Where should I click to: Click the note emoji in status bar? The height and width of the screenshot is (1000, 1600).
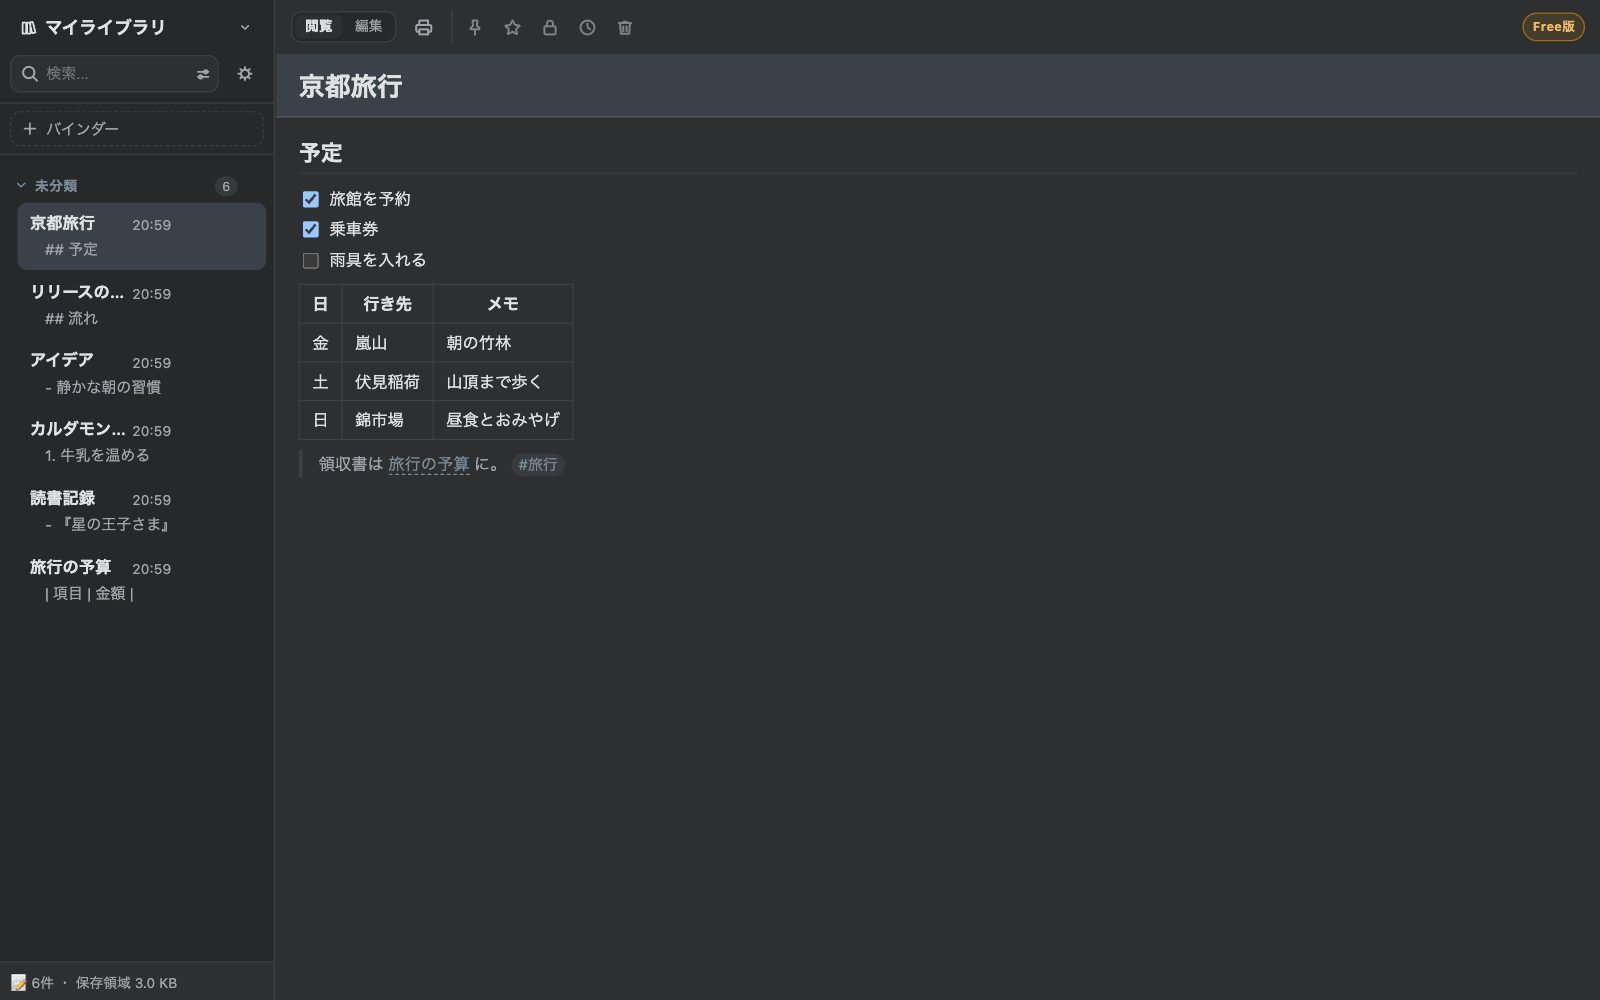[19, 983]
